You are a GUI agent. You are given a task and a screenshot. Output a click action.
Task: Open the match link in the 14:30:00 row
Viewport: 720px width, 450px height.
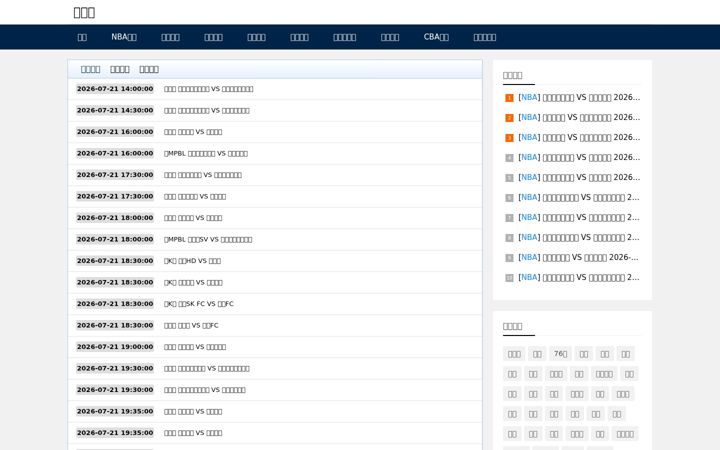point(207,111)
